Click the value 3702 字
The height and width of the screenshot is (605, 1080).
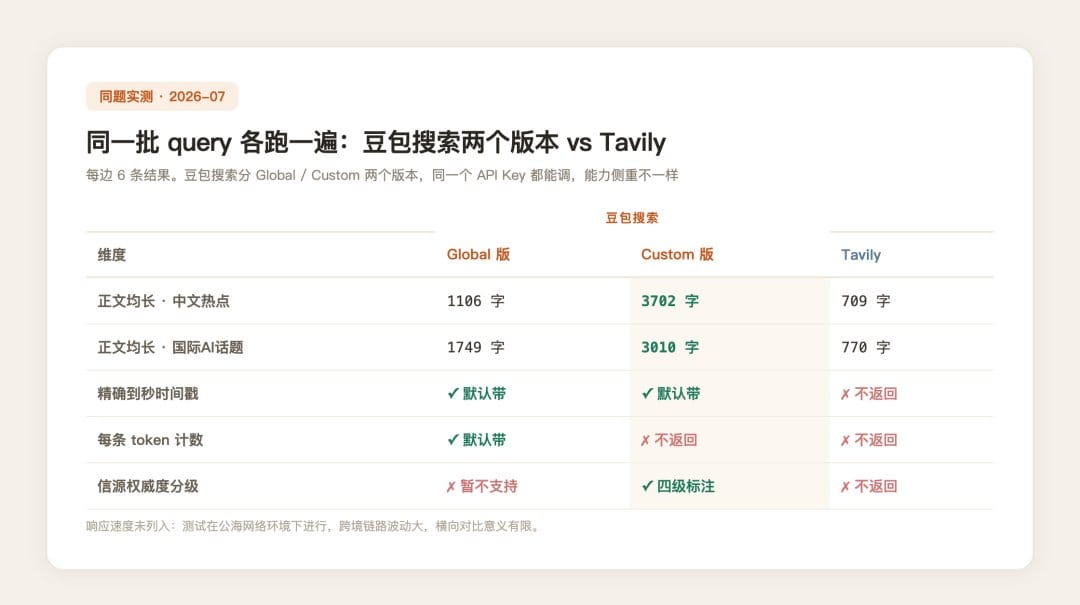pos(669,301)
